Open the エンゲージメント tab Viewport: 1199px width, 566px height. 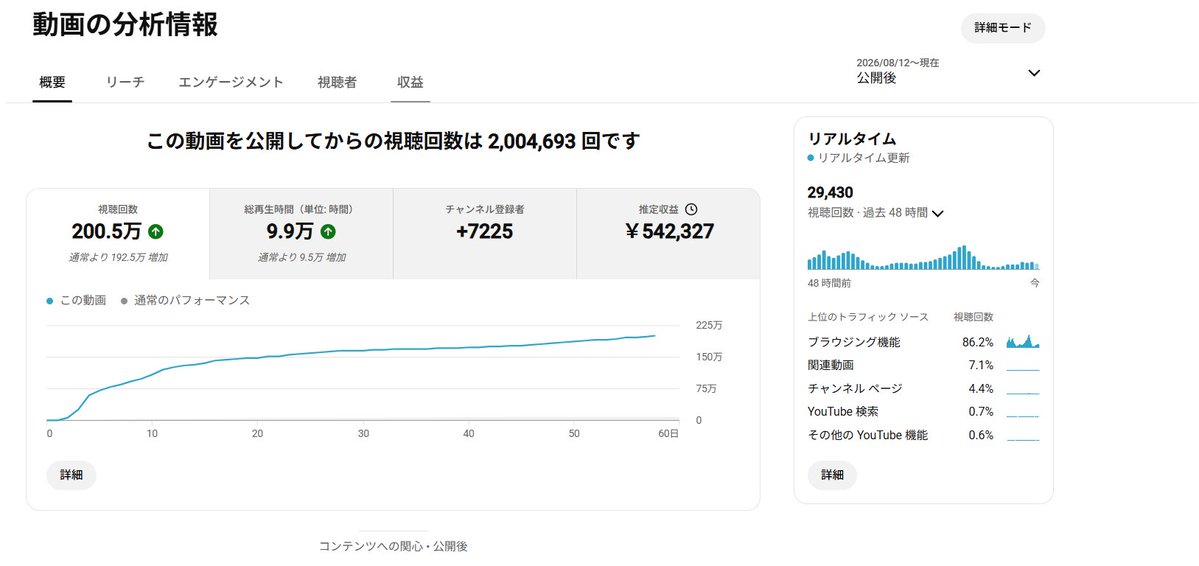(231, 83)
